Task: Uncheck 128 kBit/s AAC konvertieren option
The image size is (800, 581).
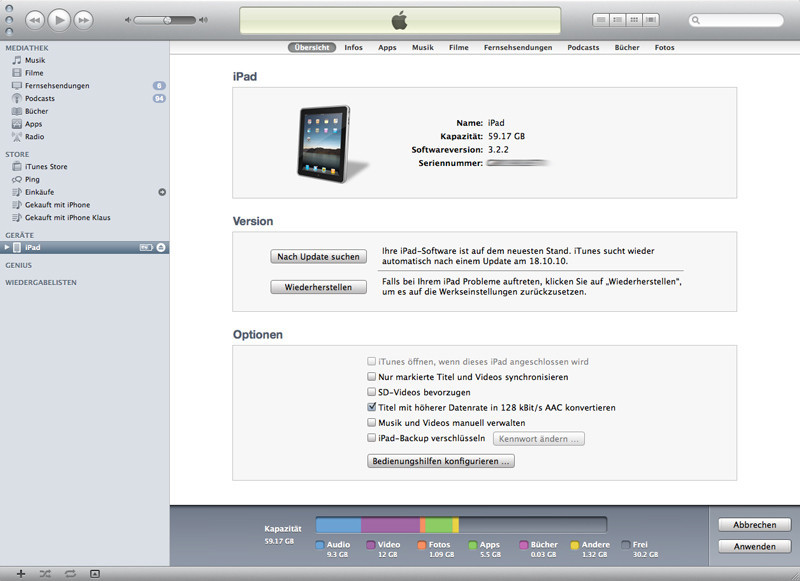Action: (x=371, y=407)
